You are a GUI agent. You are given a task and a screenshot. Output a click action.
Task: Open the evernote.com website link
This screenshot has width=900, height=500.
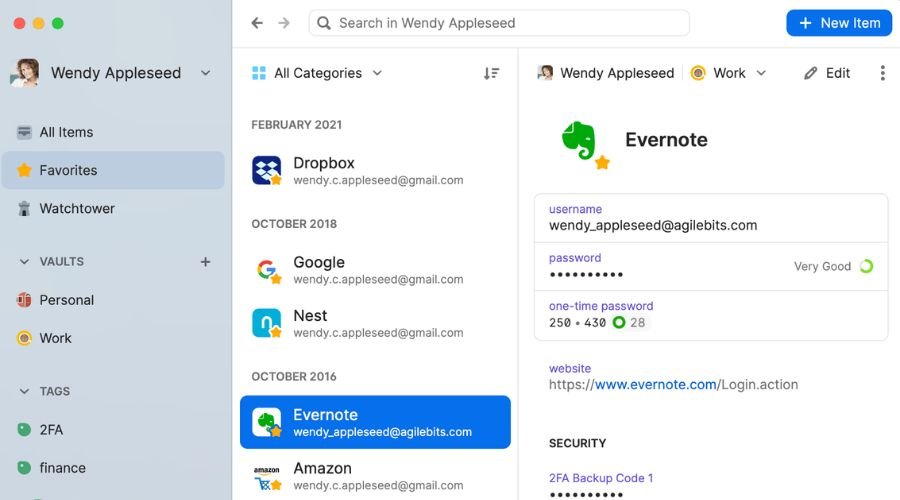[x=655, y=385]
